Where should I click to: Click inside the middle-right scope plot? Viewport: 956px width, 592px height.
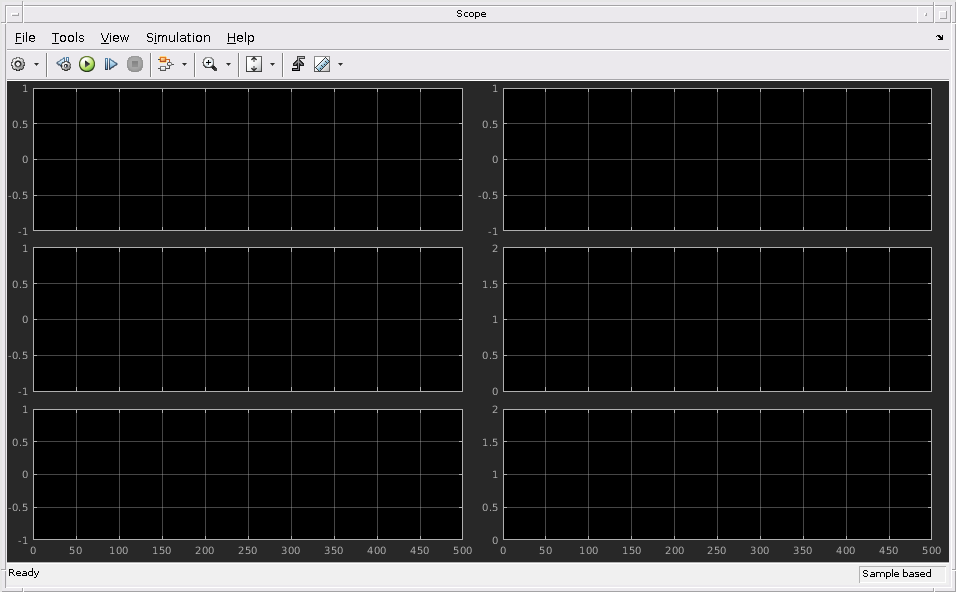pos(717,319)
